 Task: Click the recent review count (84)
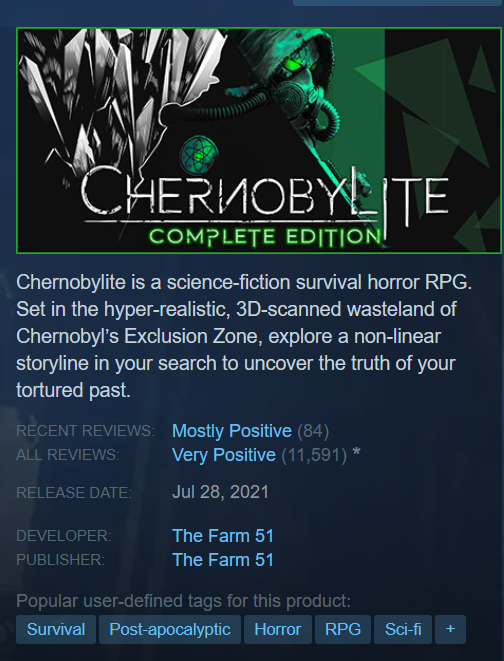(313, 431)
